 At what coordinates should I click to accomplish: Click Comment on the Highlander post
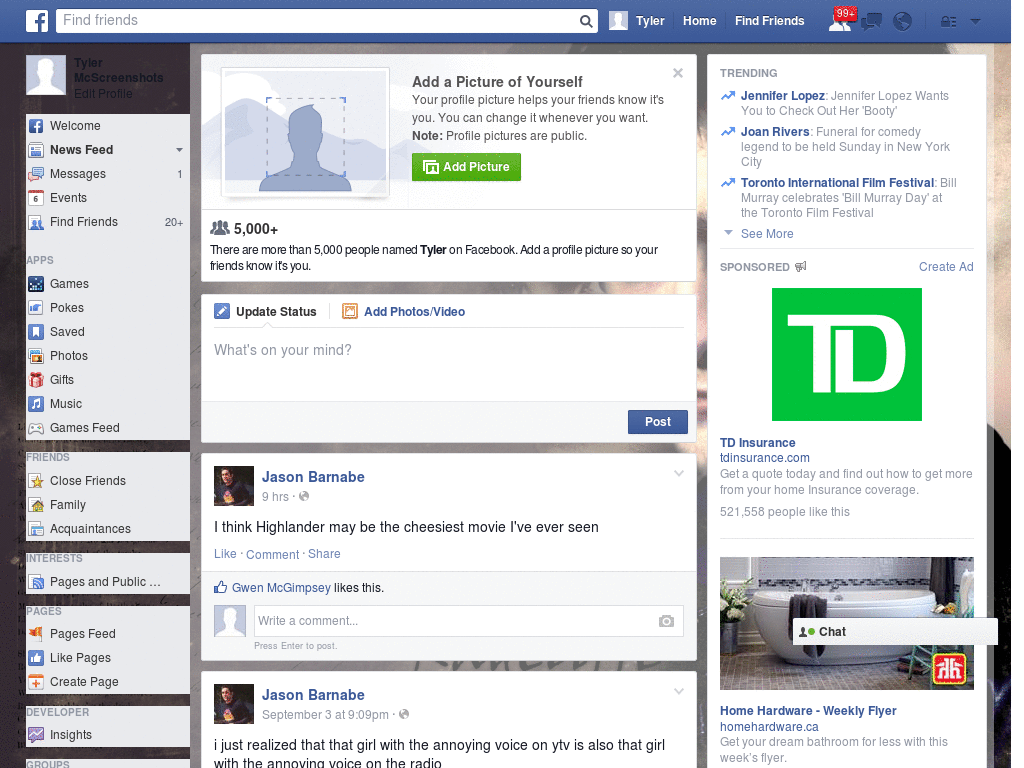tap(272, 554)
